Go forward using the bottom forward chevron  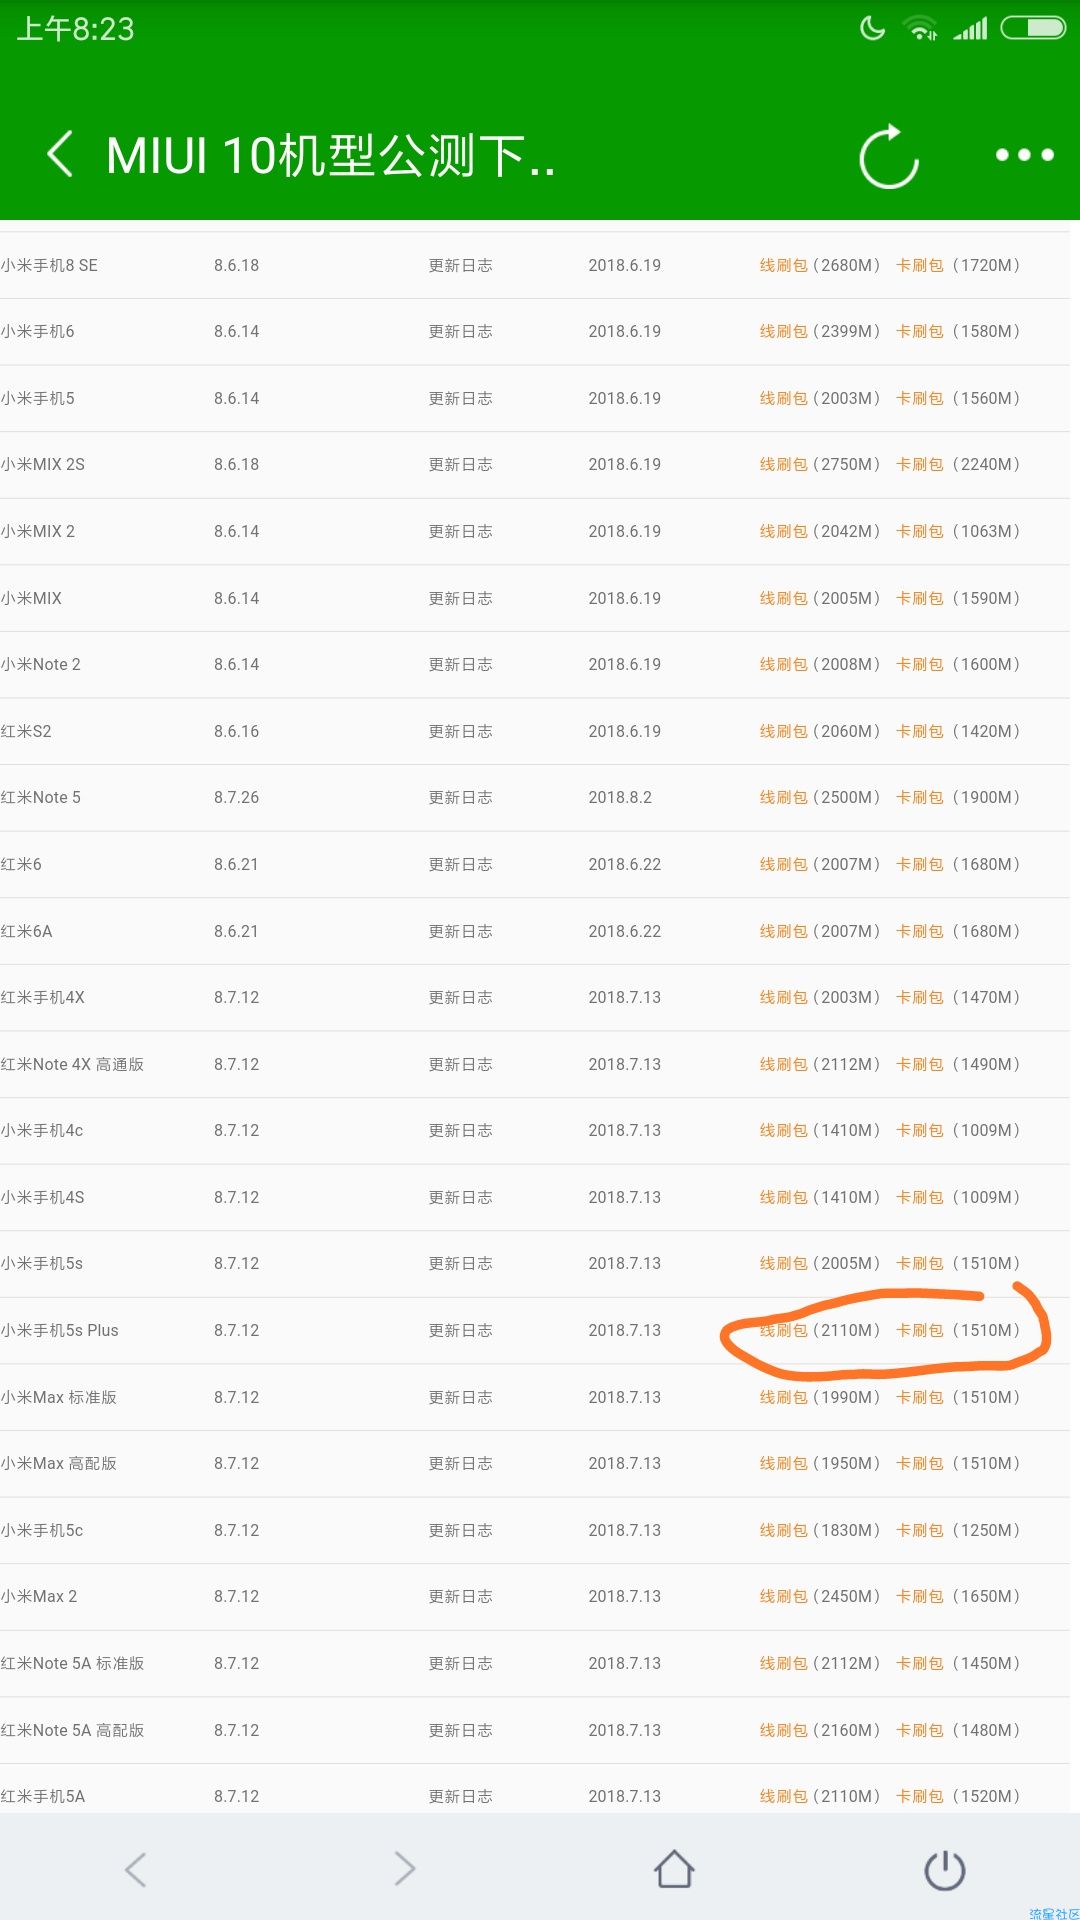coord(405,1869)
